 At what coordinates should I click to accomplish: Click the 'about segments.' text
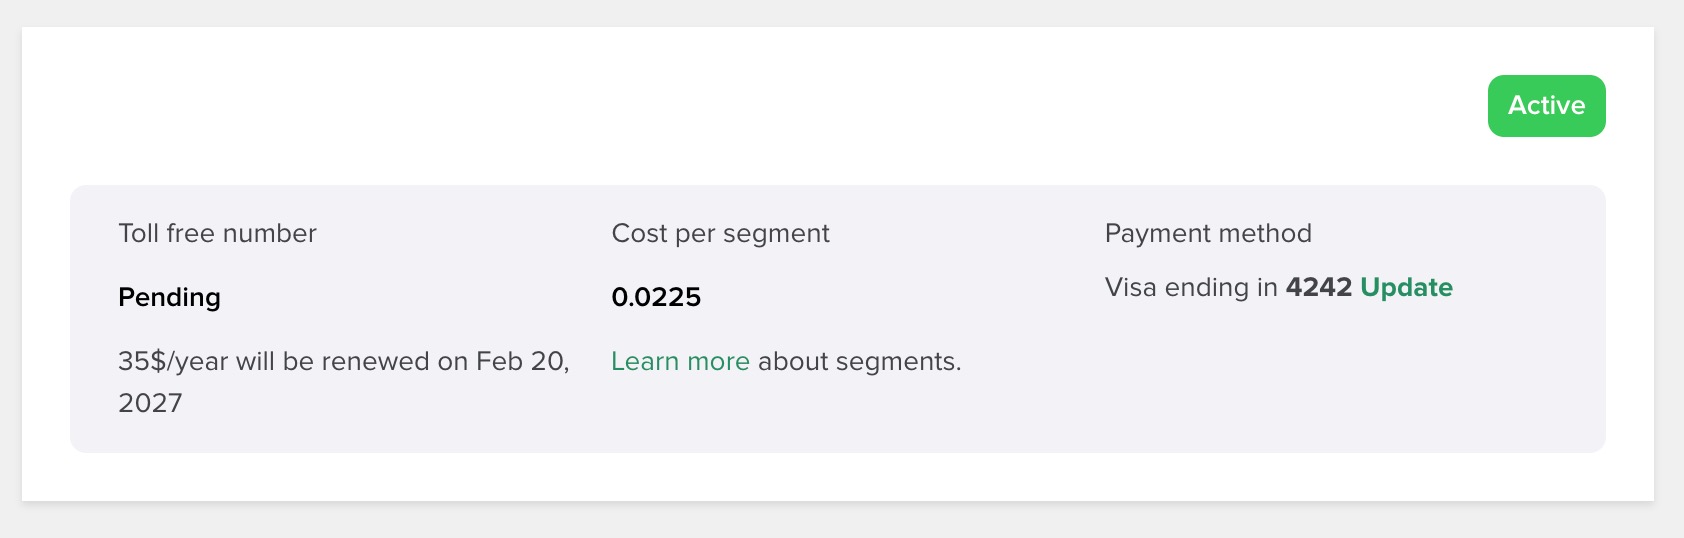[x=859, y=362]
